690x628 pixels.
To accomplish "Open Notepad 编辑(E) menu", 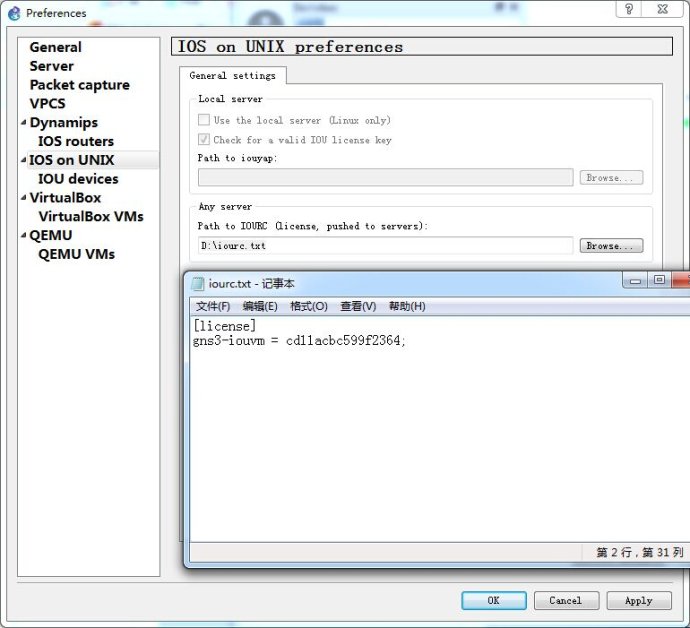I will click(x=260, y=306).
